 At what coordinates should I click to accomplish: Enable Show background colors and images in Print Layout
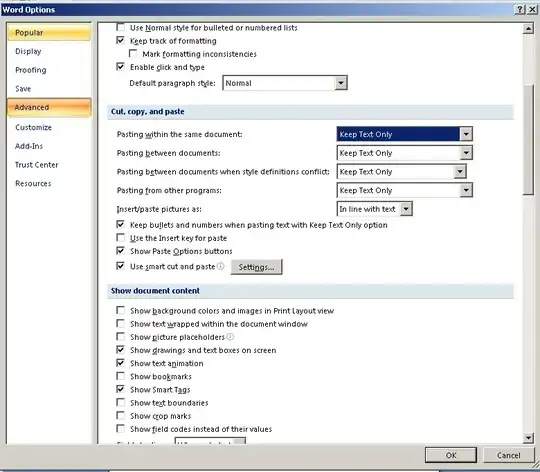pos(121,310)
